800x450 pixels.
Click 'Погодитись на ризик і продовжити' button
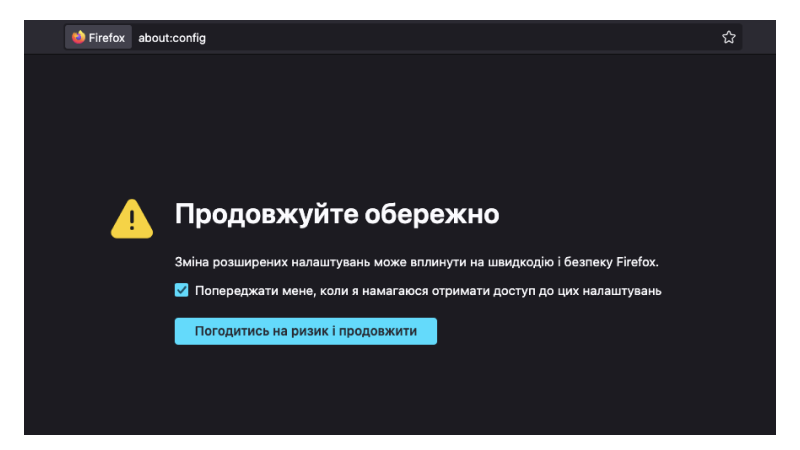[x=306, y=331]
